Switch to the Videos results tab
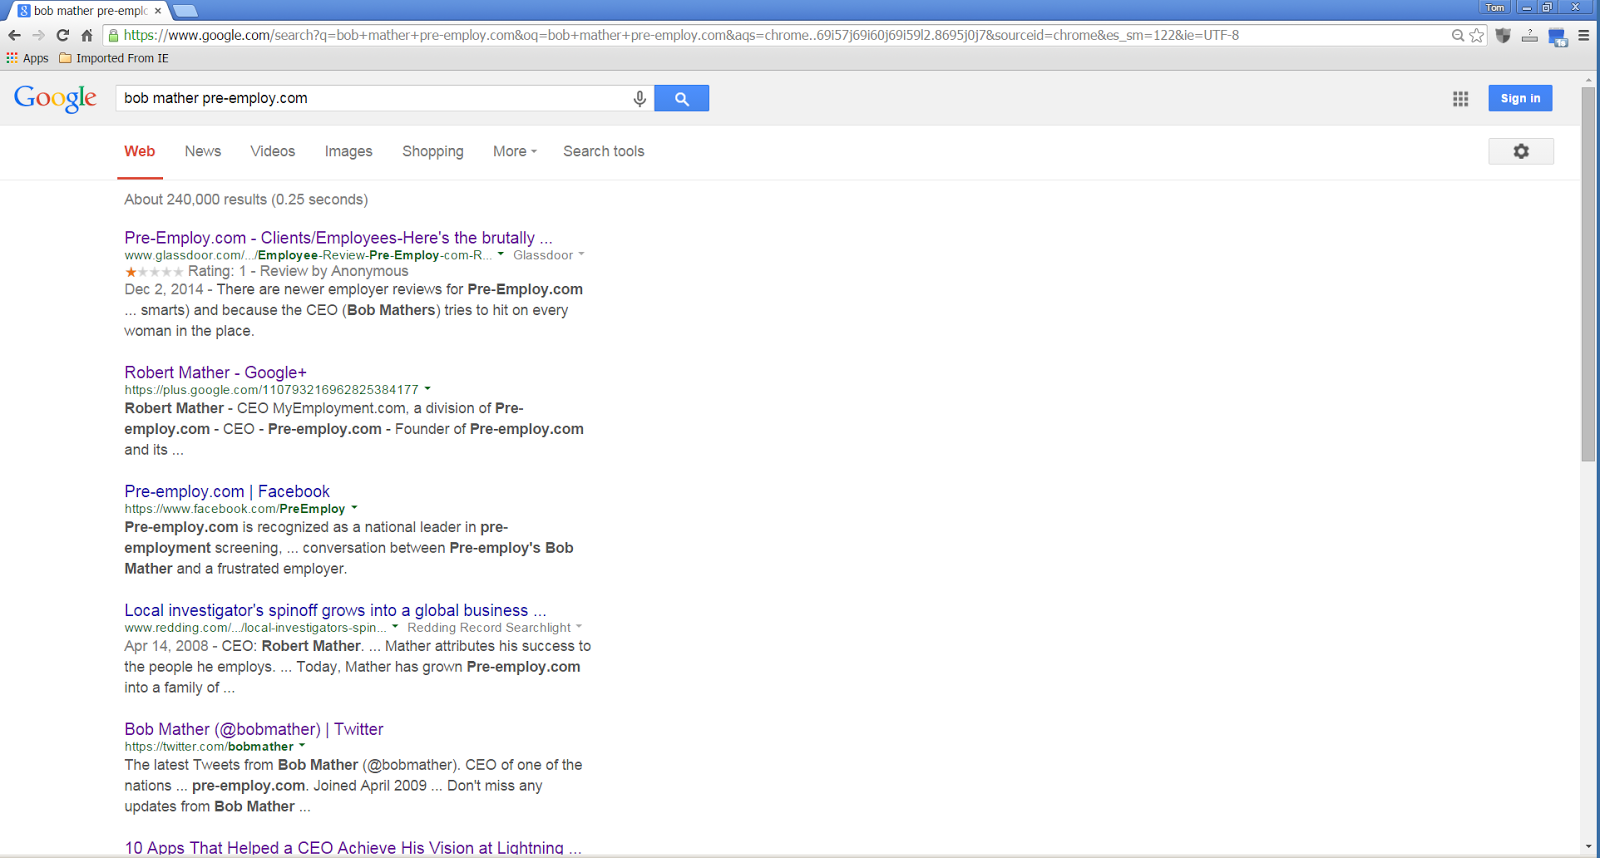1600x858 pixels. pyautogui.click(x=273, y=151)
